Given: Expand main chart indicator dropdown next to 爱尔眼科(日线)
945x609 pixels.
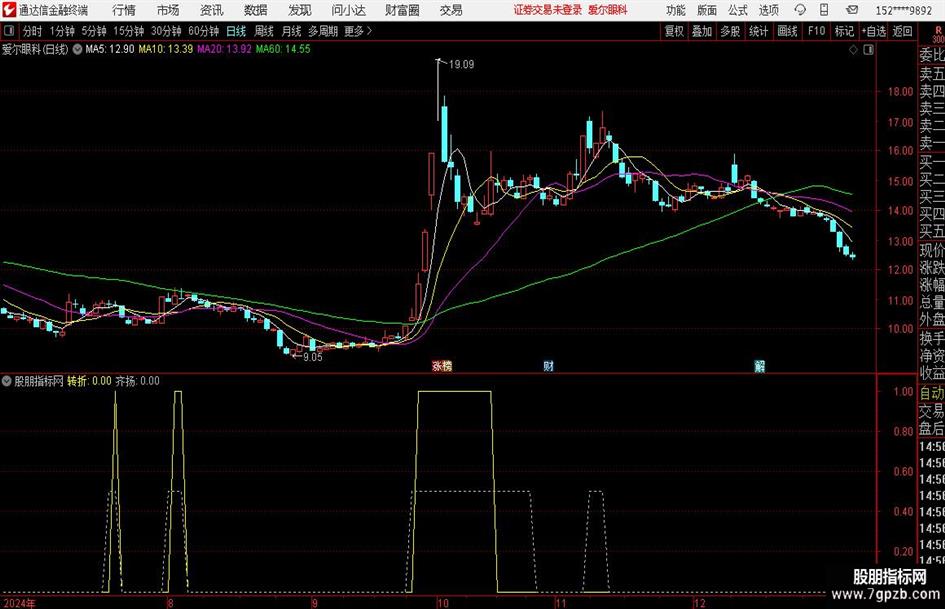Looking at the screenshot, I should coord(77,49).
